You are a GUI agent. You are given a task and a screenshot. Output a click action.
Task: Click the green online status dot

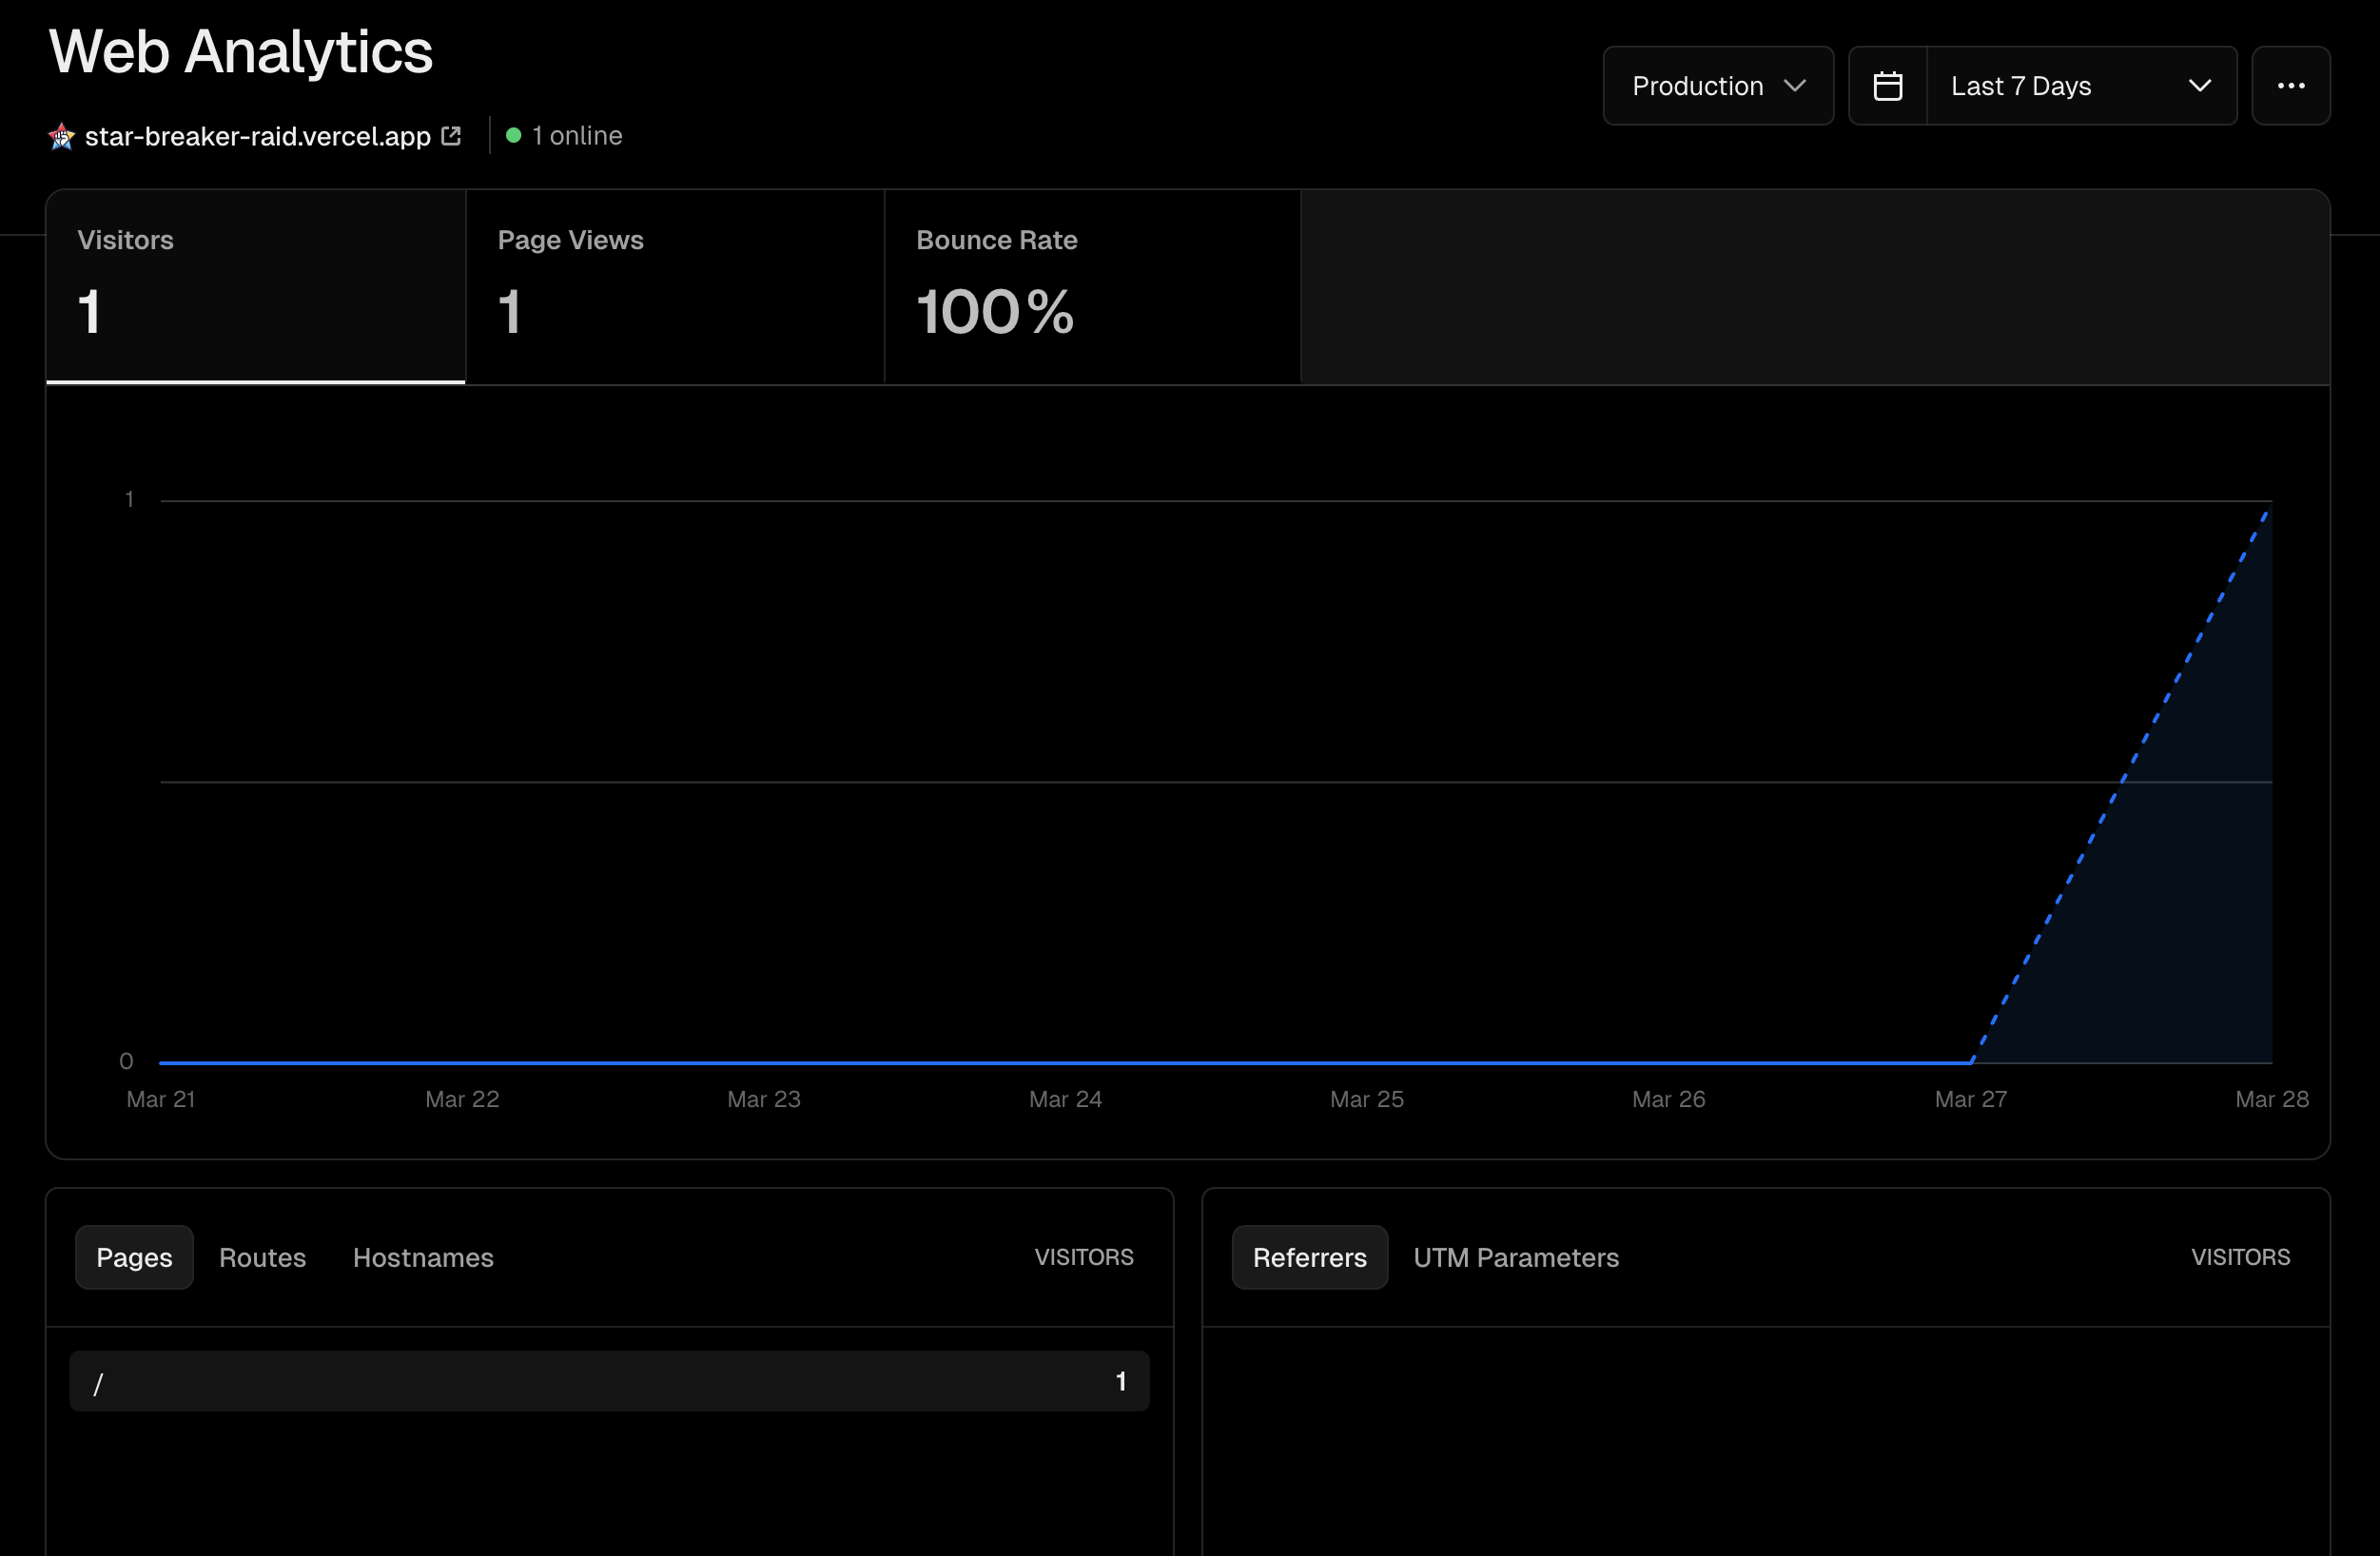(x=513, y=135)
